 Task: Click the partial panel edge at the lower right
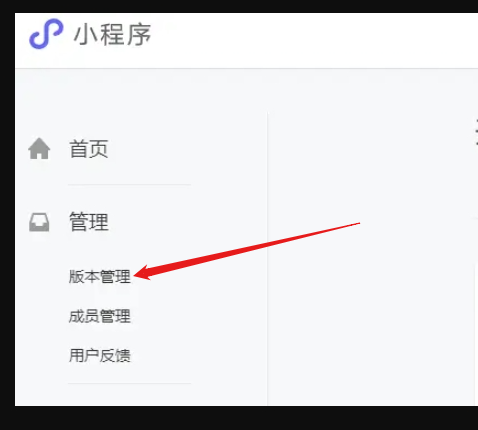tap(476, 333)
